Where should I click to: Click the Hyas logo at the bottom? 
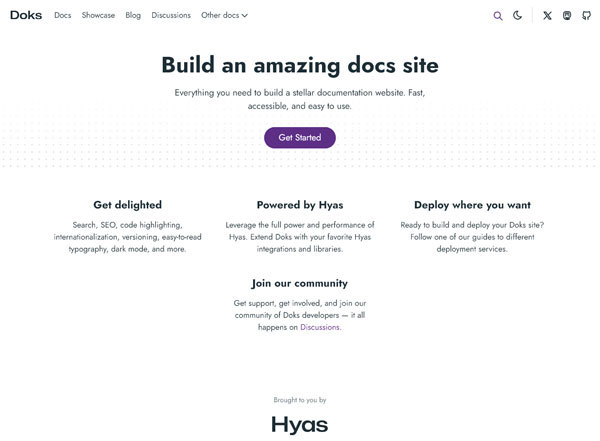(300, 425)
